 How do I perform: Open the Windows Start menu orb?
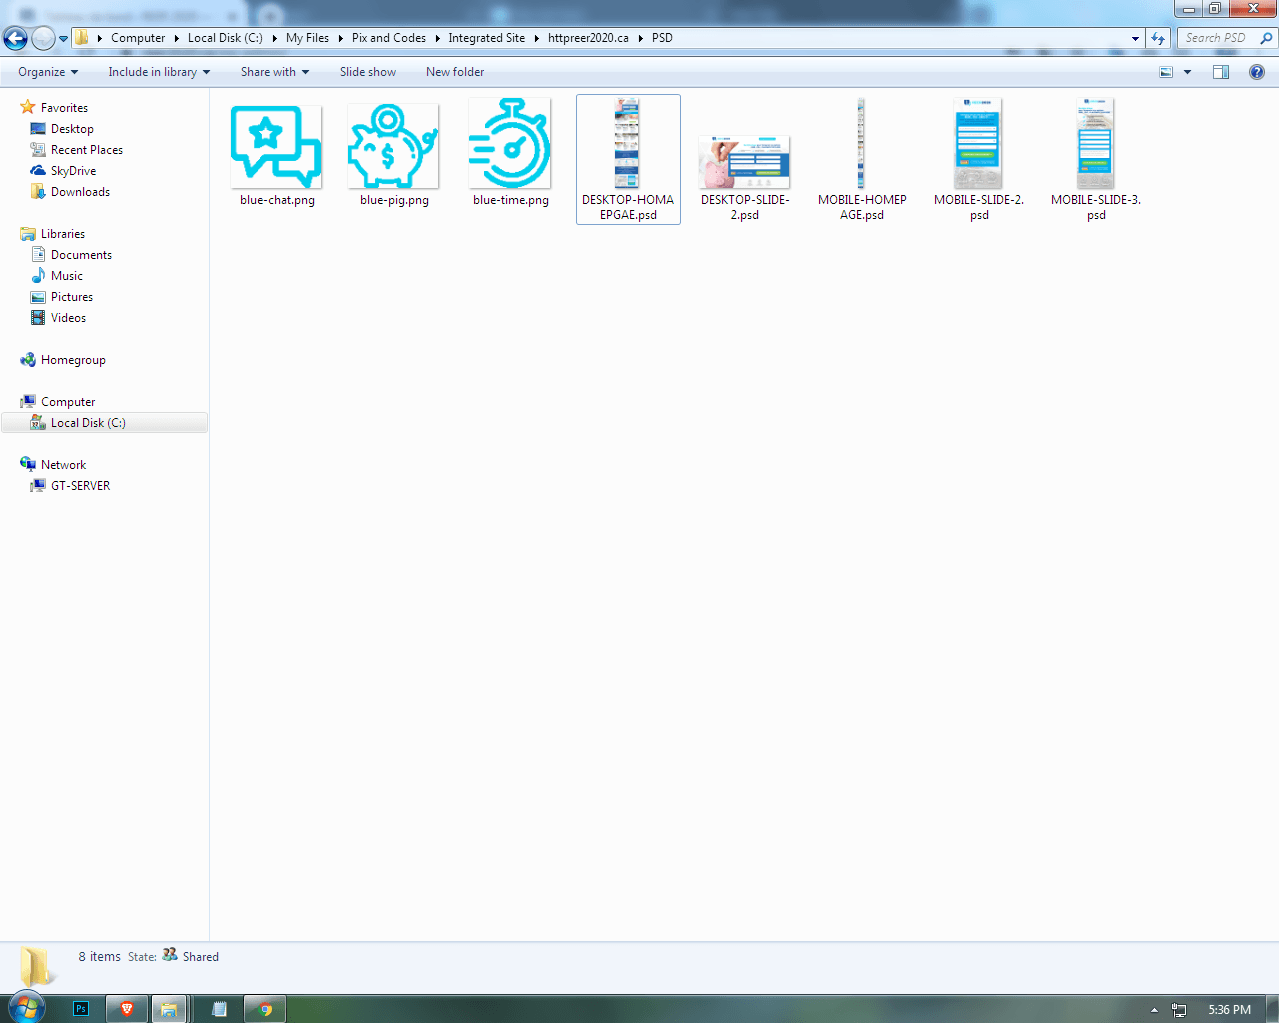[x=25, y=1007]
